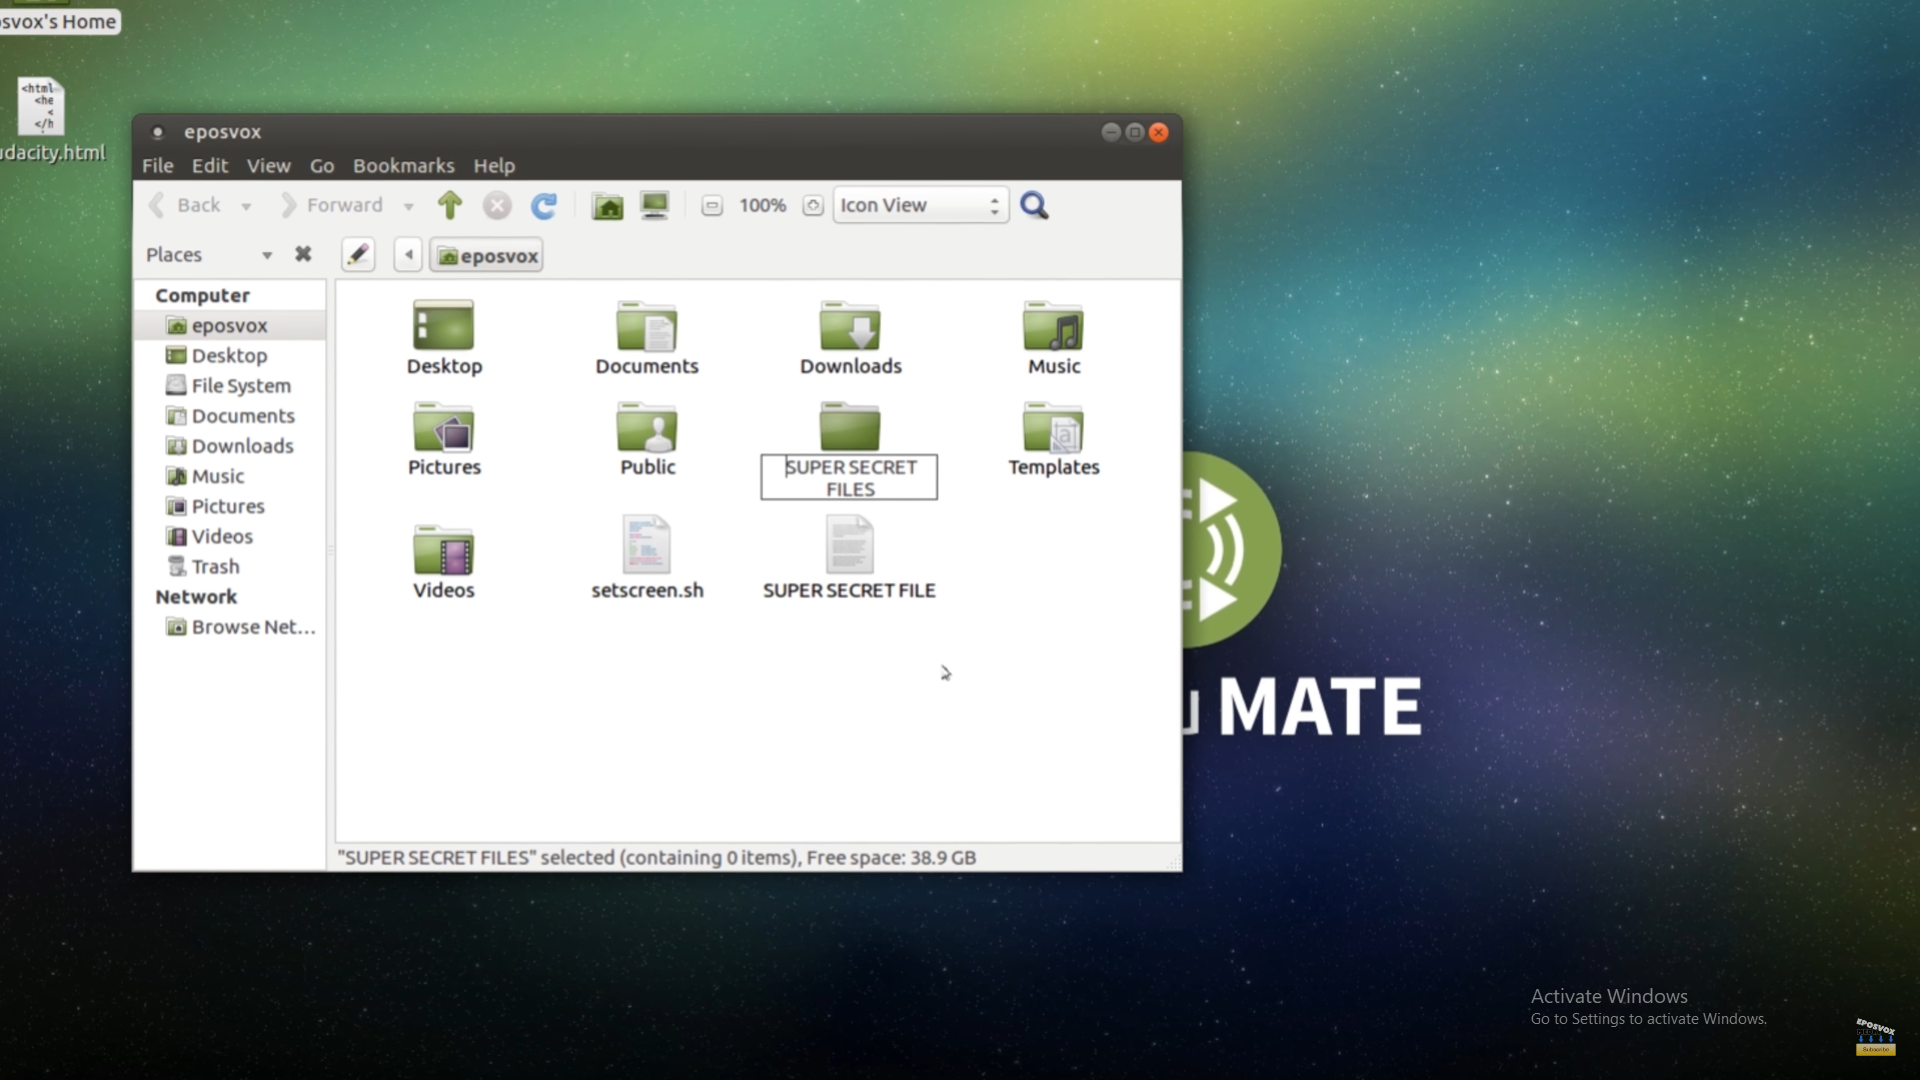Open the File menu
Image resolution: width=1920 pixels, height=1080 pixels.
click(158, 166)
